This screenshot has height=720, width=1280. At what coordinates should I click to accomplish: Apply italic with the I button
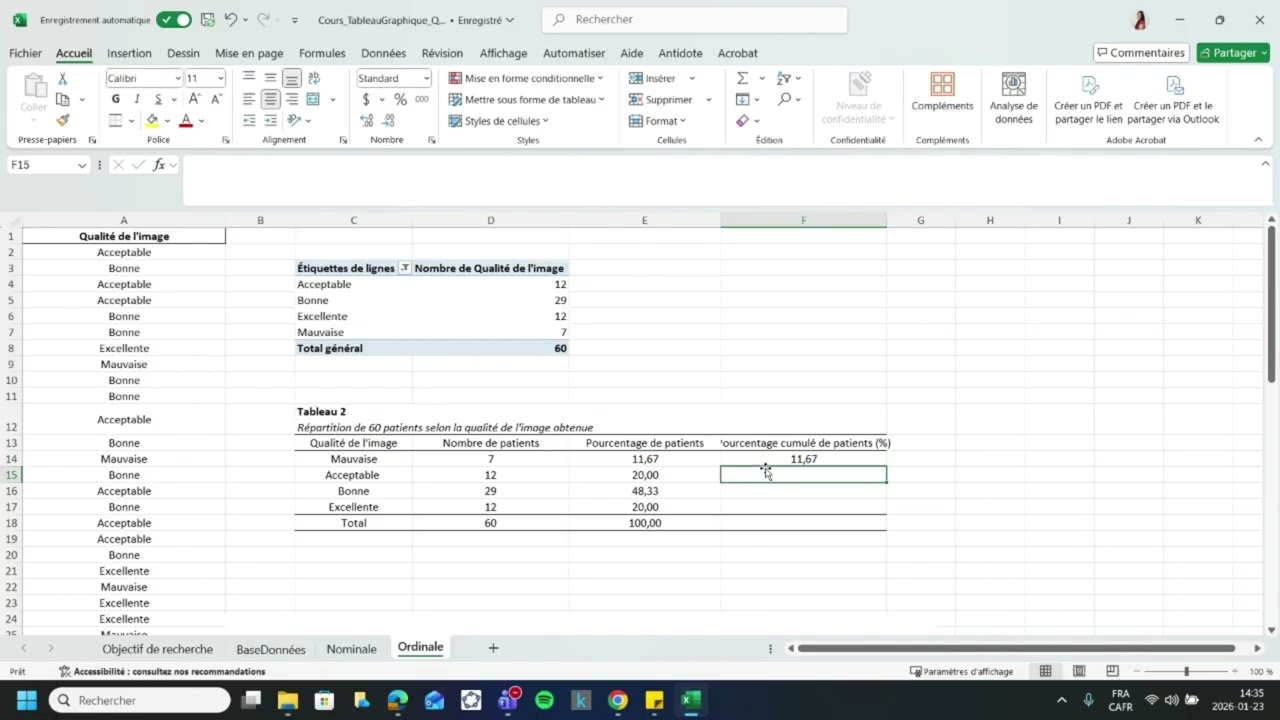point(137,99)
